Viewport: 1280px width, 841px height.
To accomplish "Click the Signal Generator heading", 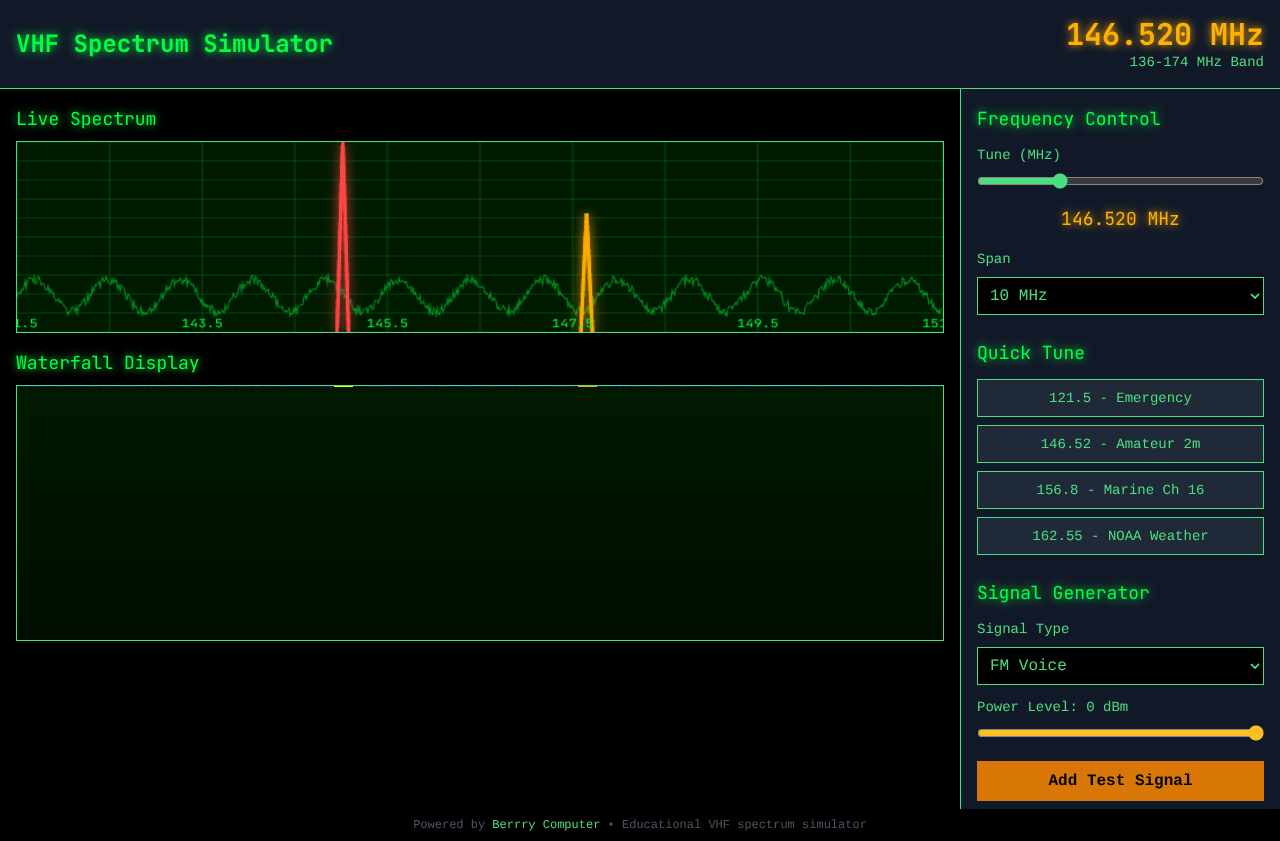I will [x=1063, y=593].
